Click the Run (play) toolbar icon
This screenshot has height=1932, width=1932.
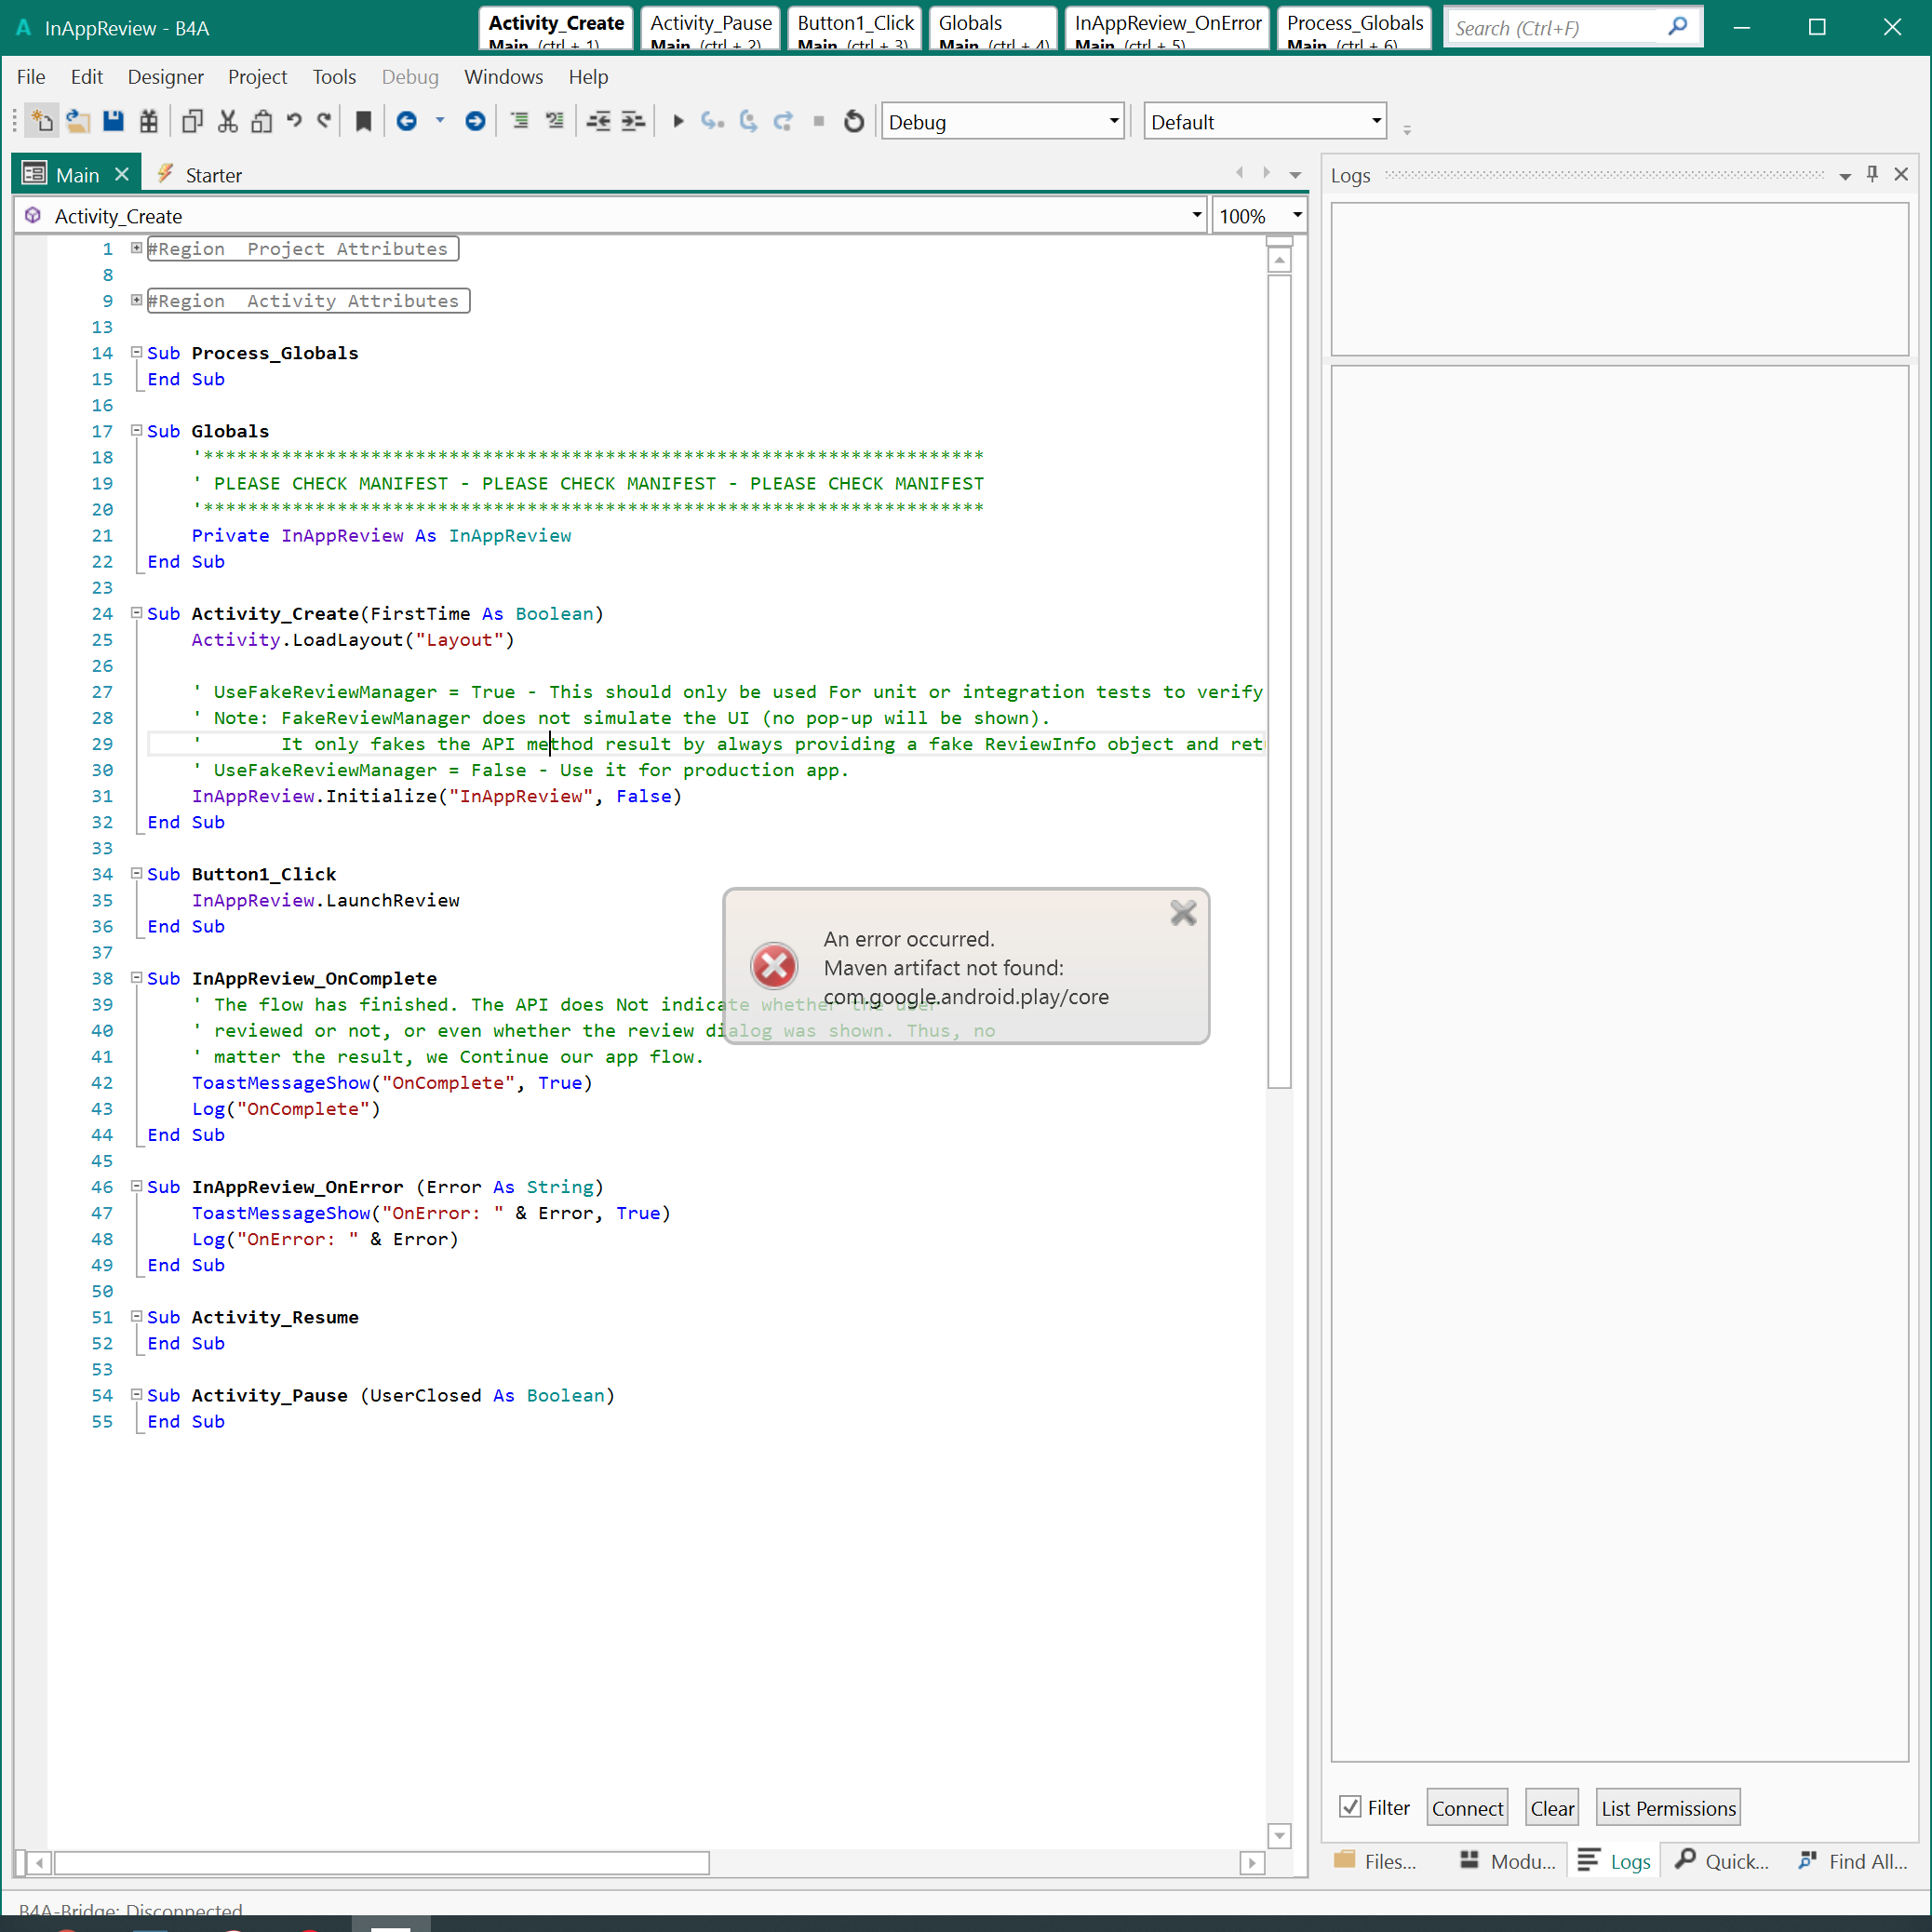(x=678, y=121)
